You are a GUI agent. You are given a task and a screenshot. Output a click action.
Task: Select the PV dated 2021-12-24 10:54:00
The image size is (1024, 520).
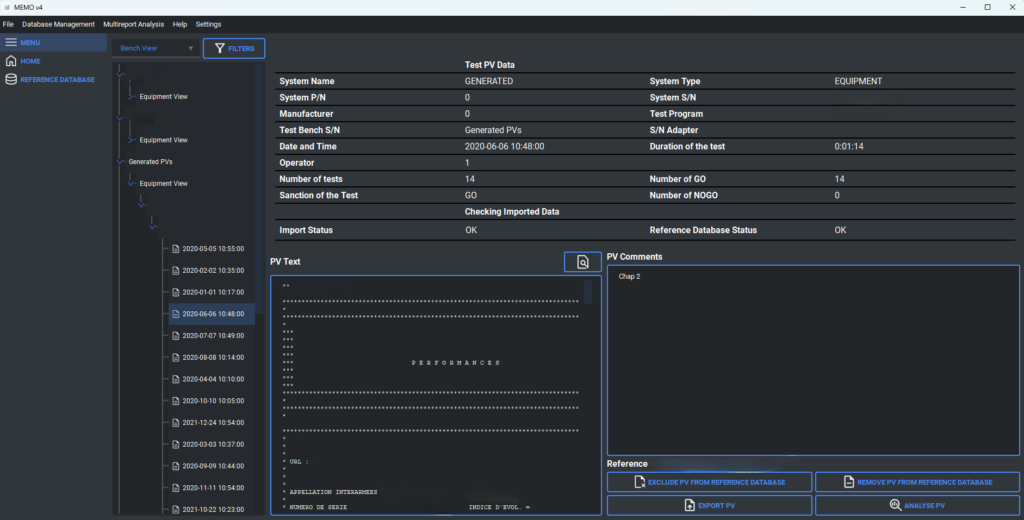coord(212,422)
